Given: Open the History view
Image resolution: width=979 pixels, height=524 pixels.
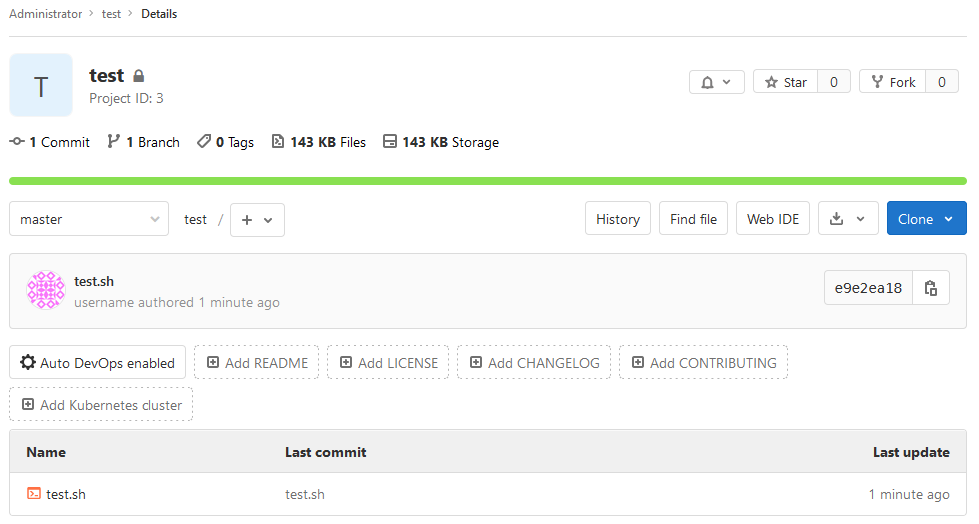Looking at the screenshot, I should pos(617,219).
